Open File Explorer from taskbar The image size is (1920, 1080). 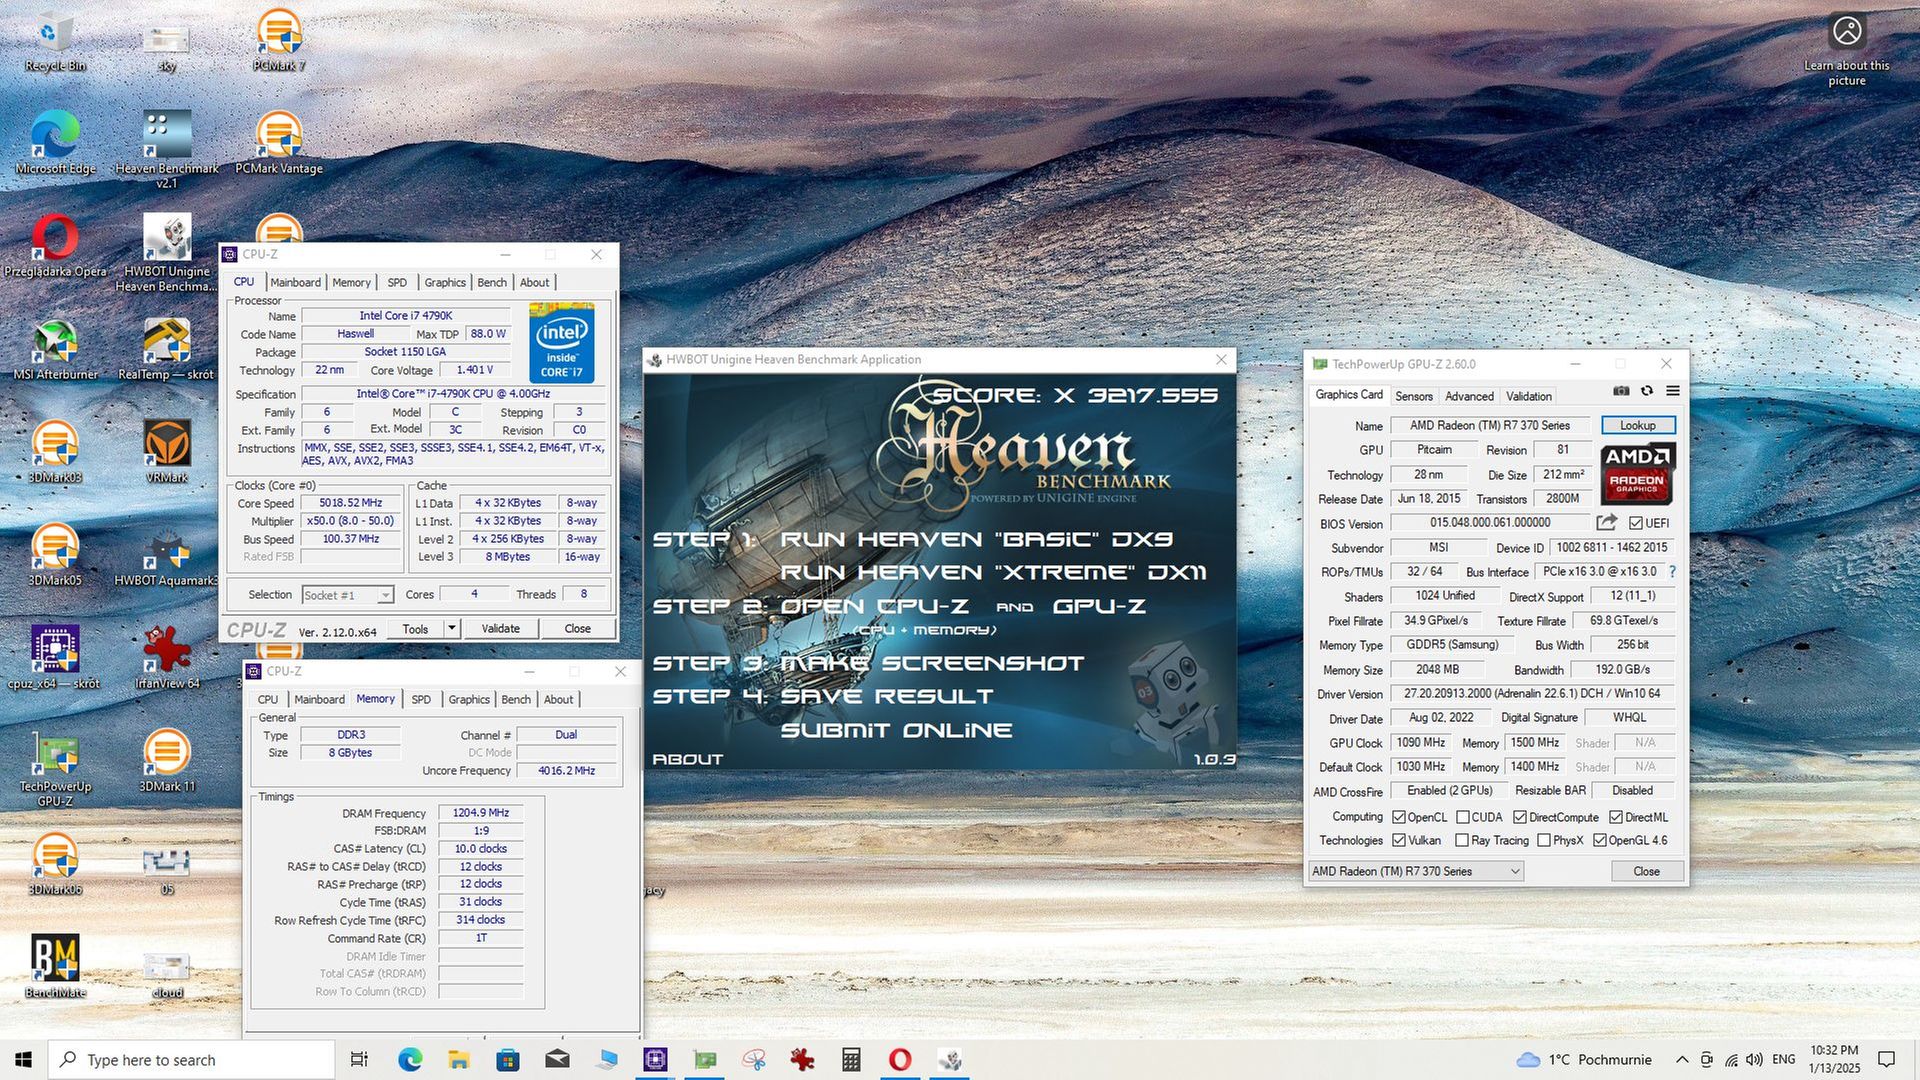pyautogui.click(x=459, y=1059)
